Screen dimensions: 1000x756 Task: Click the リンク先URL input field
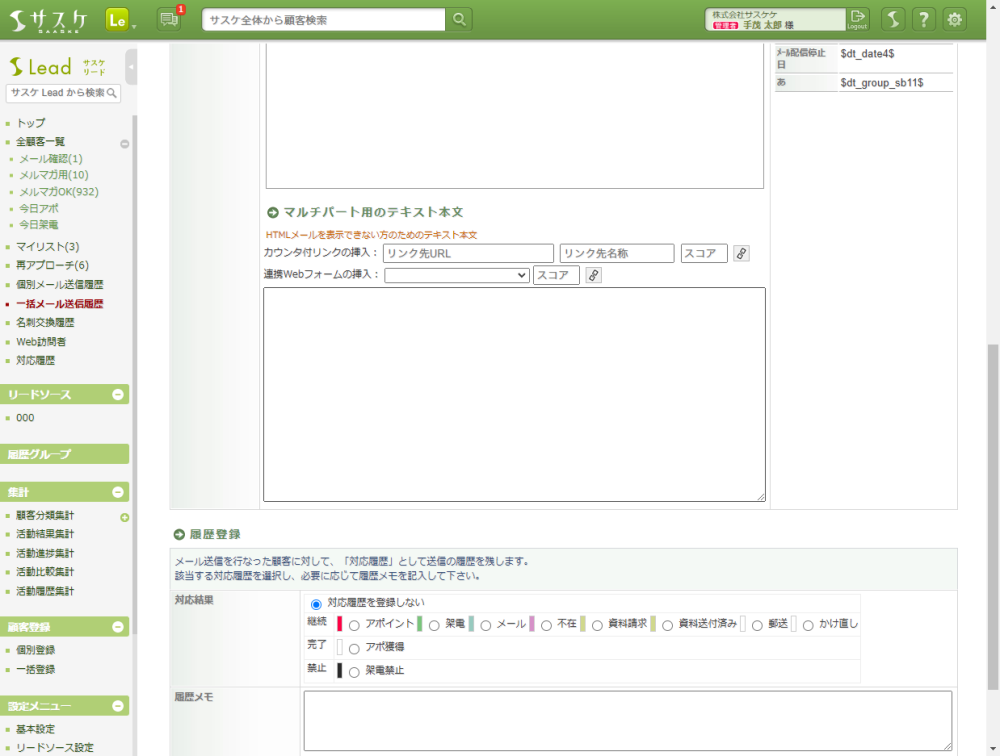[468, 254]
